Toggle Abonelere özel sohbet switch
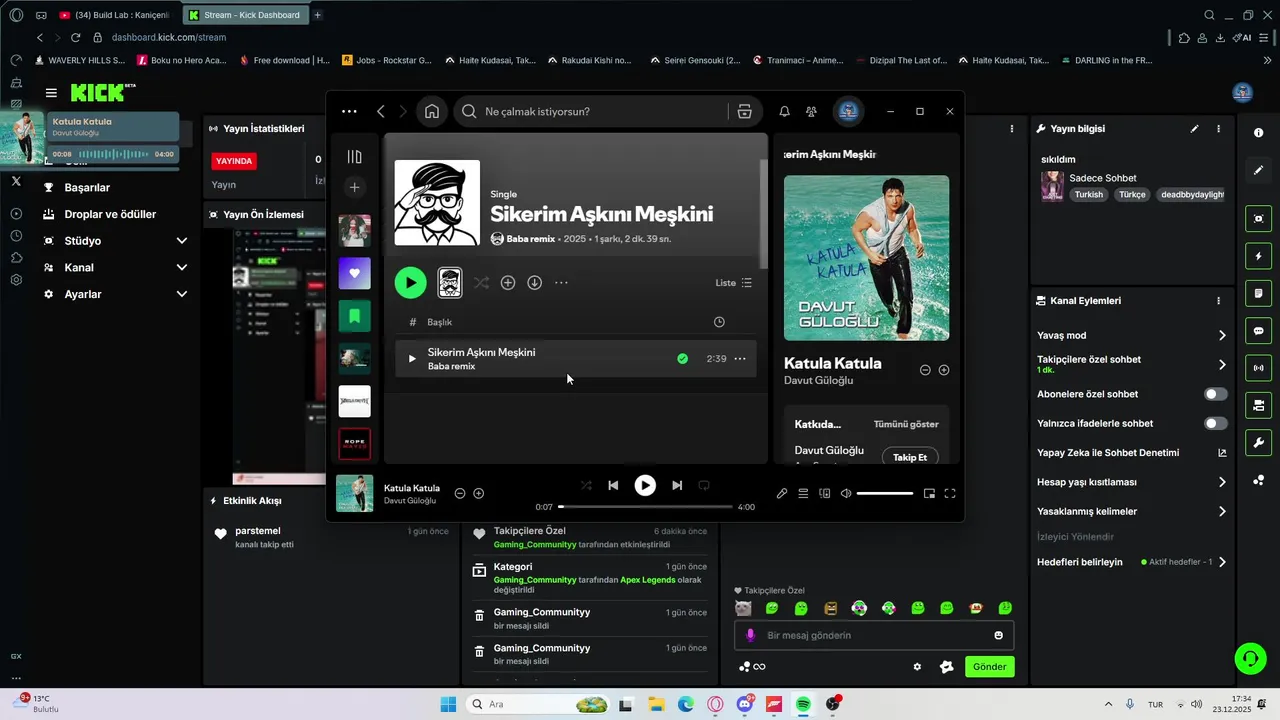The width and height of the screenshot is (1280, 720). pos(1216,394)
